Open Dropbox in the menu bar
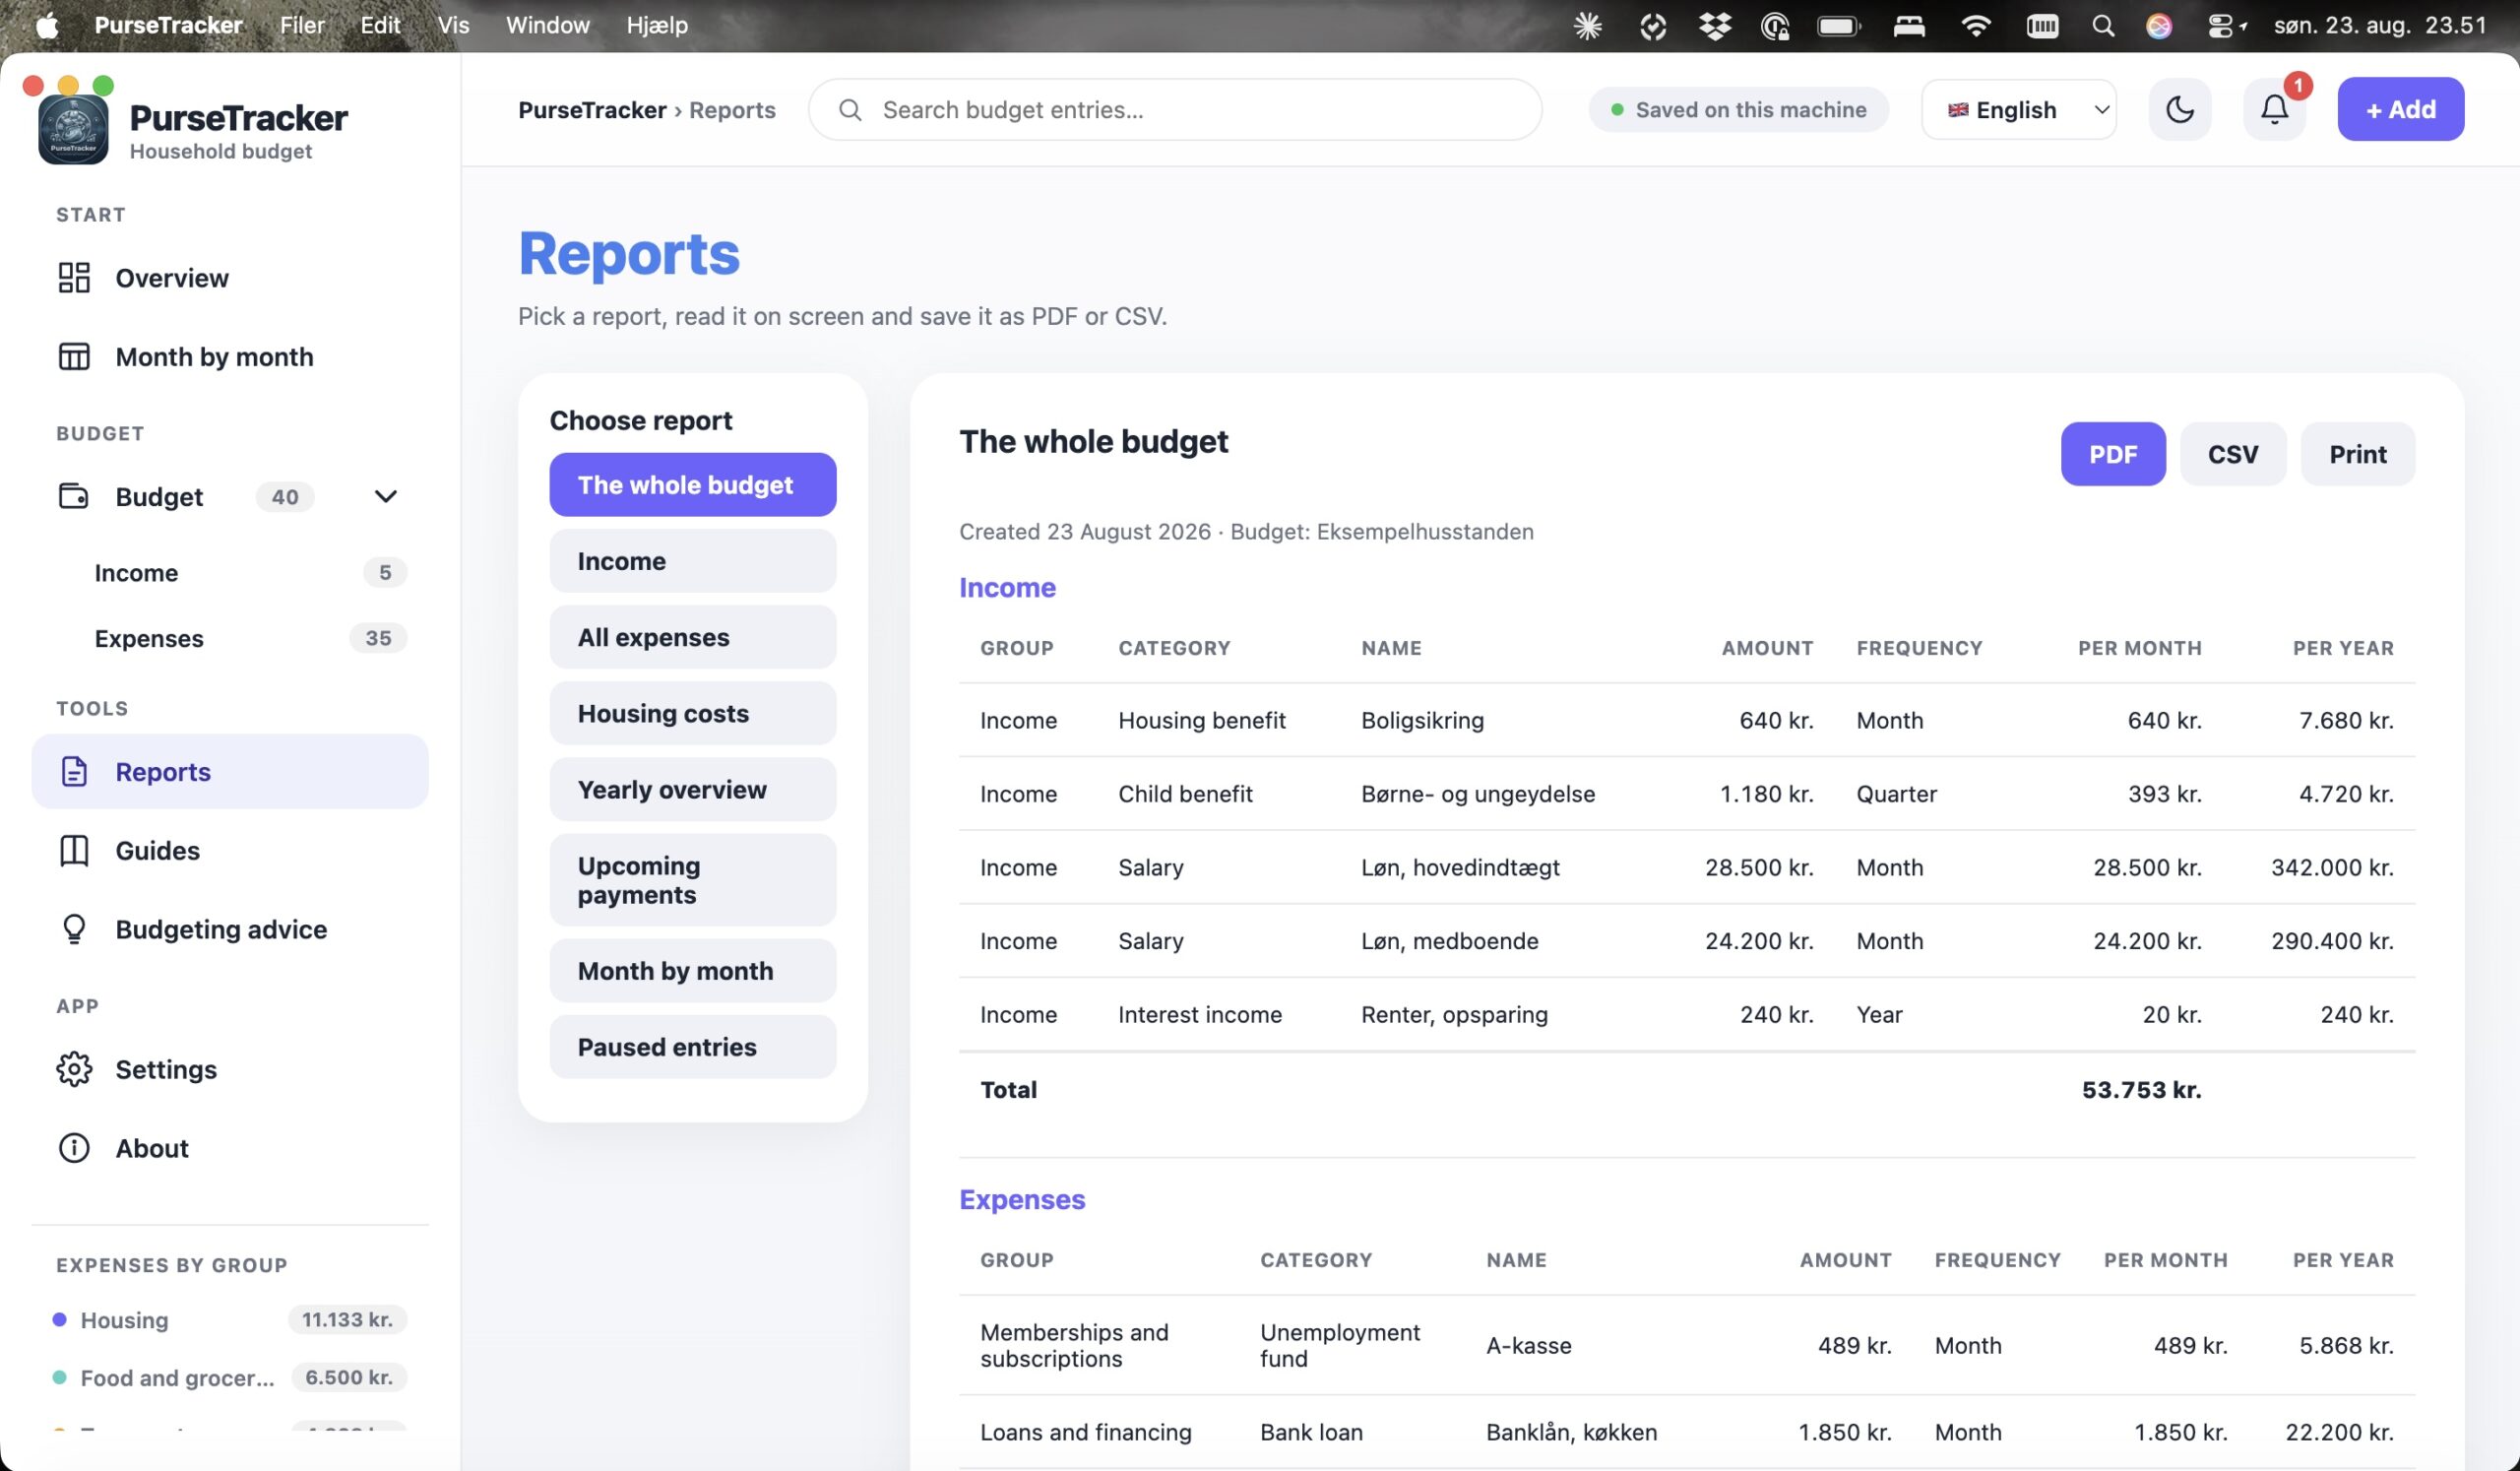The width and height of the screenshot is (2520, 1471). [x=1715, y=26]
